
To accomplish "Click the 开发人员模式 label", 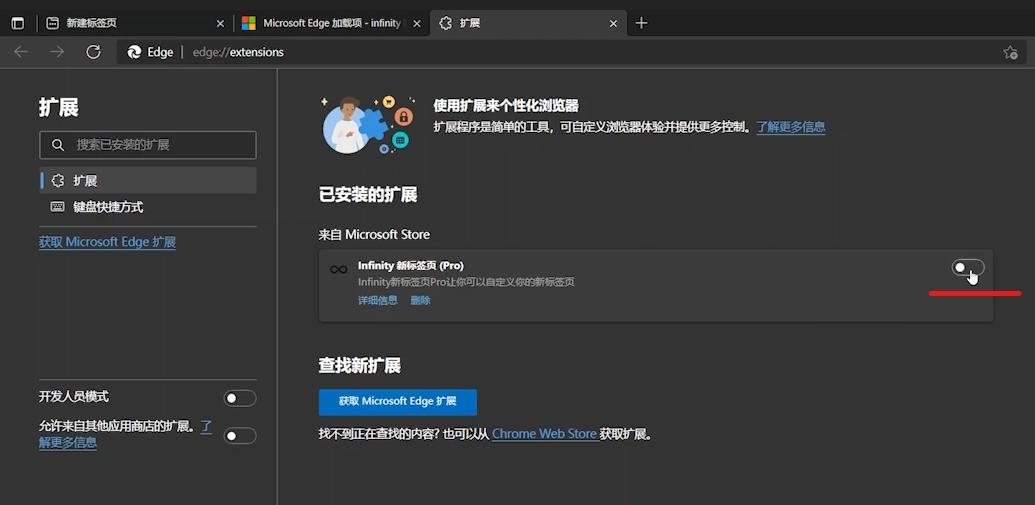I will click(x=74, y=397).
